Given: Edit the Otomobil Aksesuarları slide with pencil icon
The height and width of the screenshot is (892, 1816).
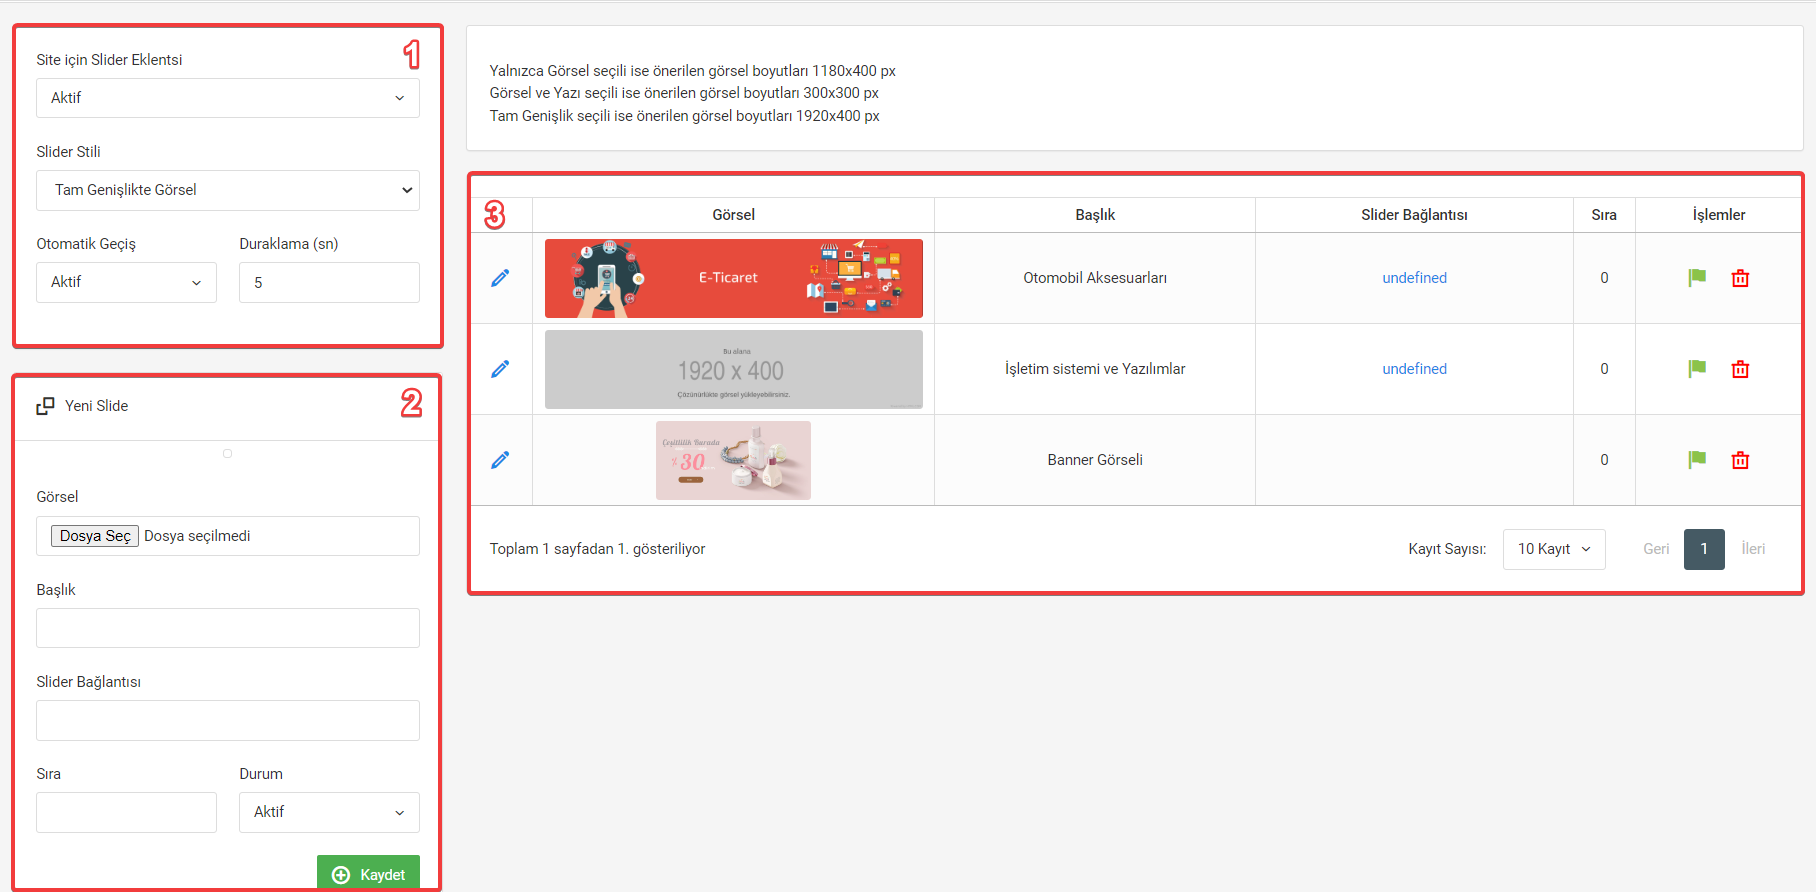Looking at the screenshot, I should pos(500,278).
